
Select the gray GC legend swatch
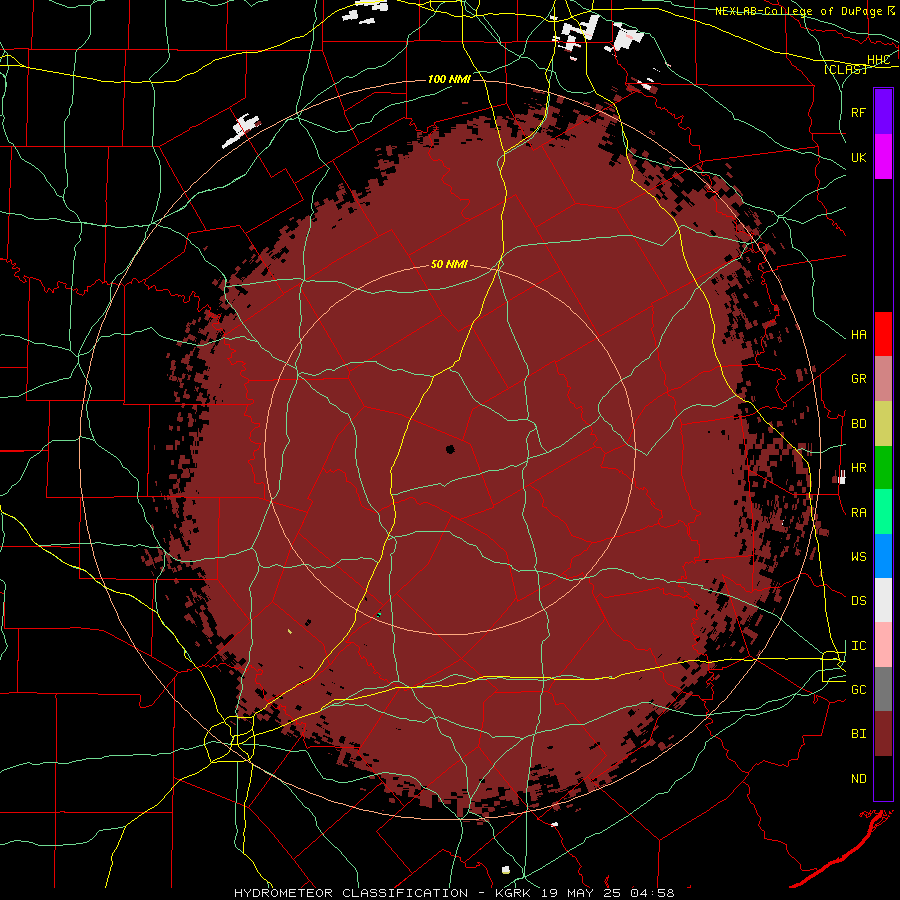point(883,689)
